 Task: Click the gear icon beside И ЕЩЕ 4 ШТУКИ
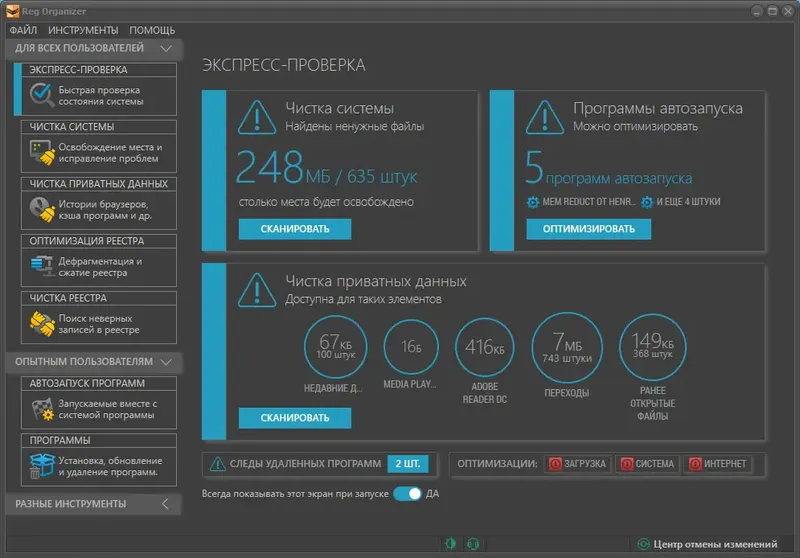(x=646, y=202)
